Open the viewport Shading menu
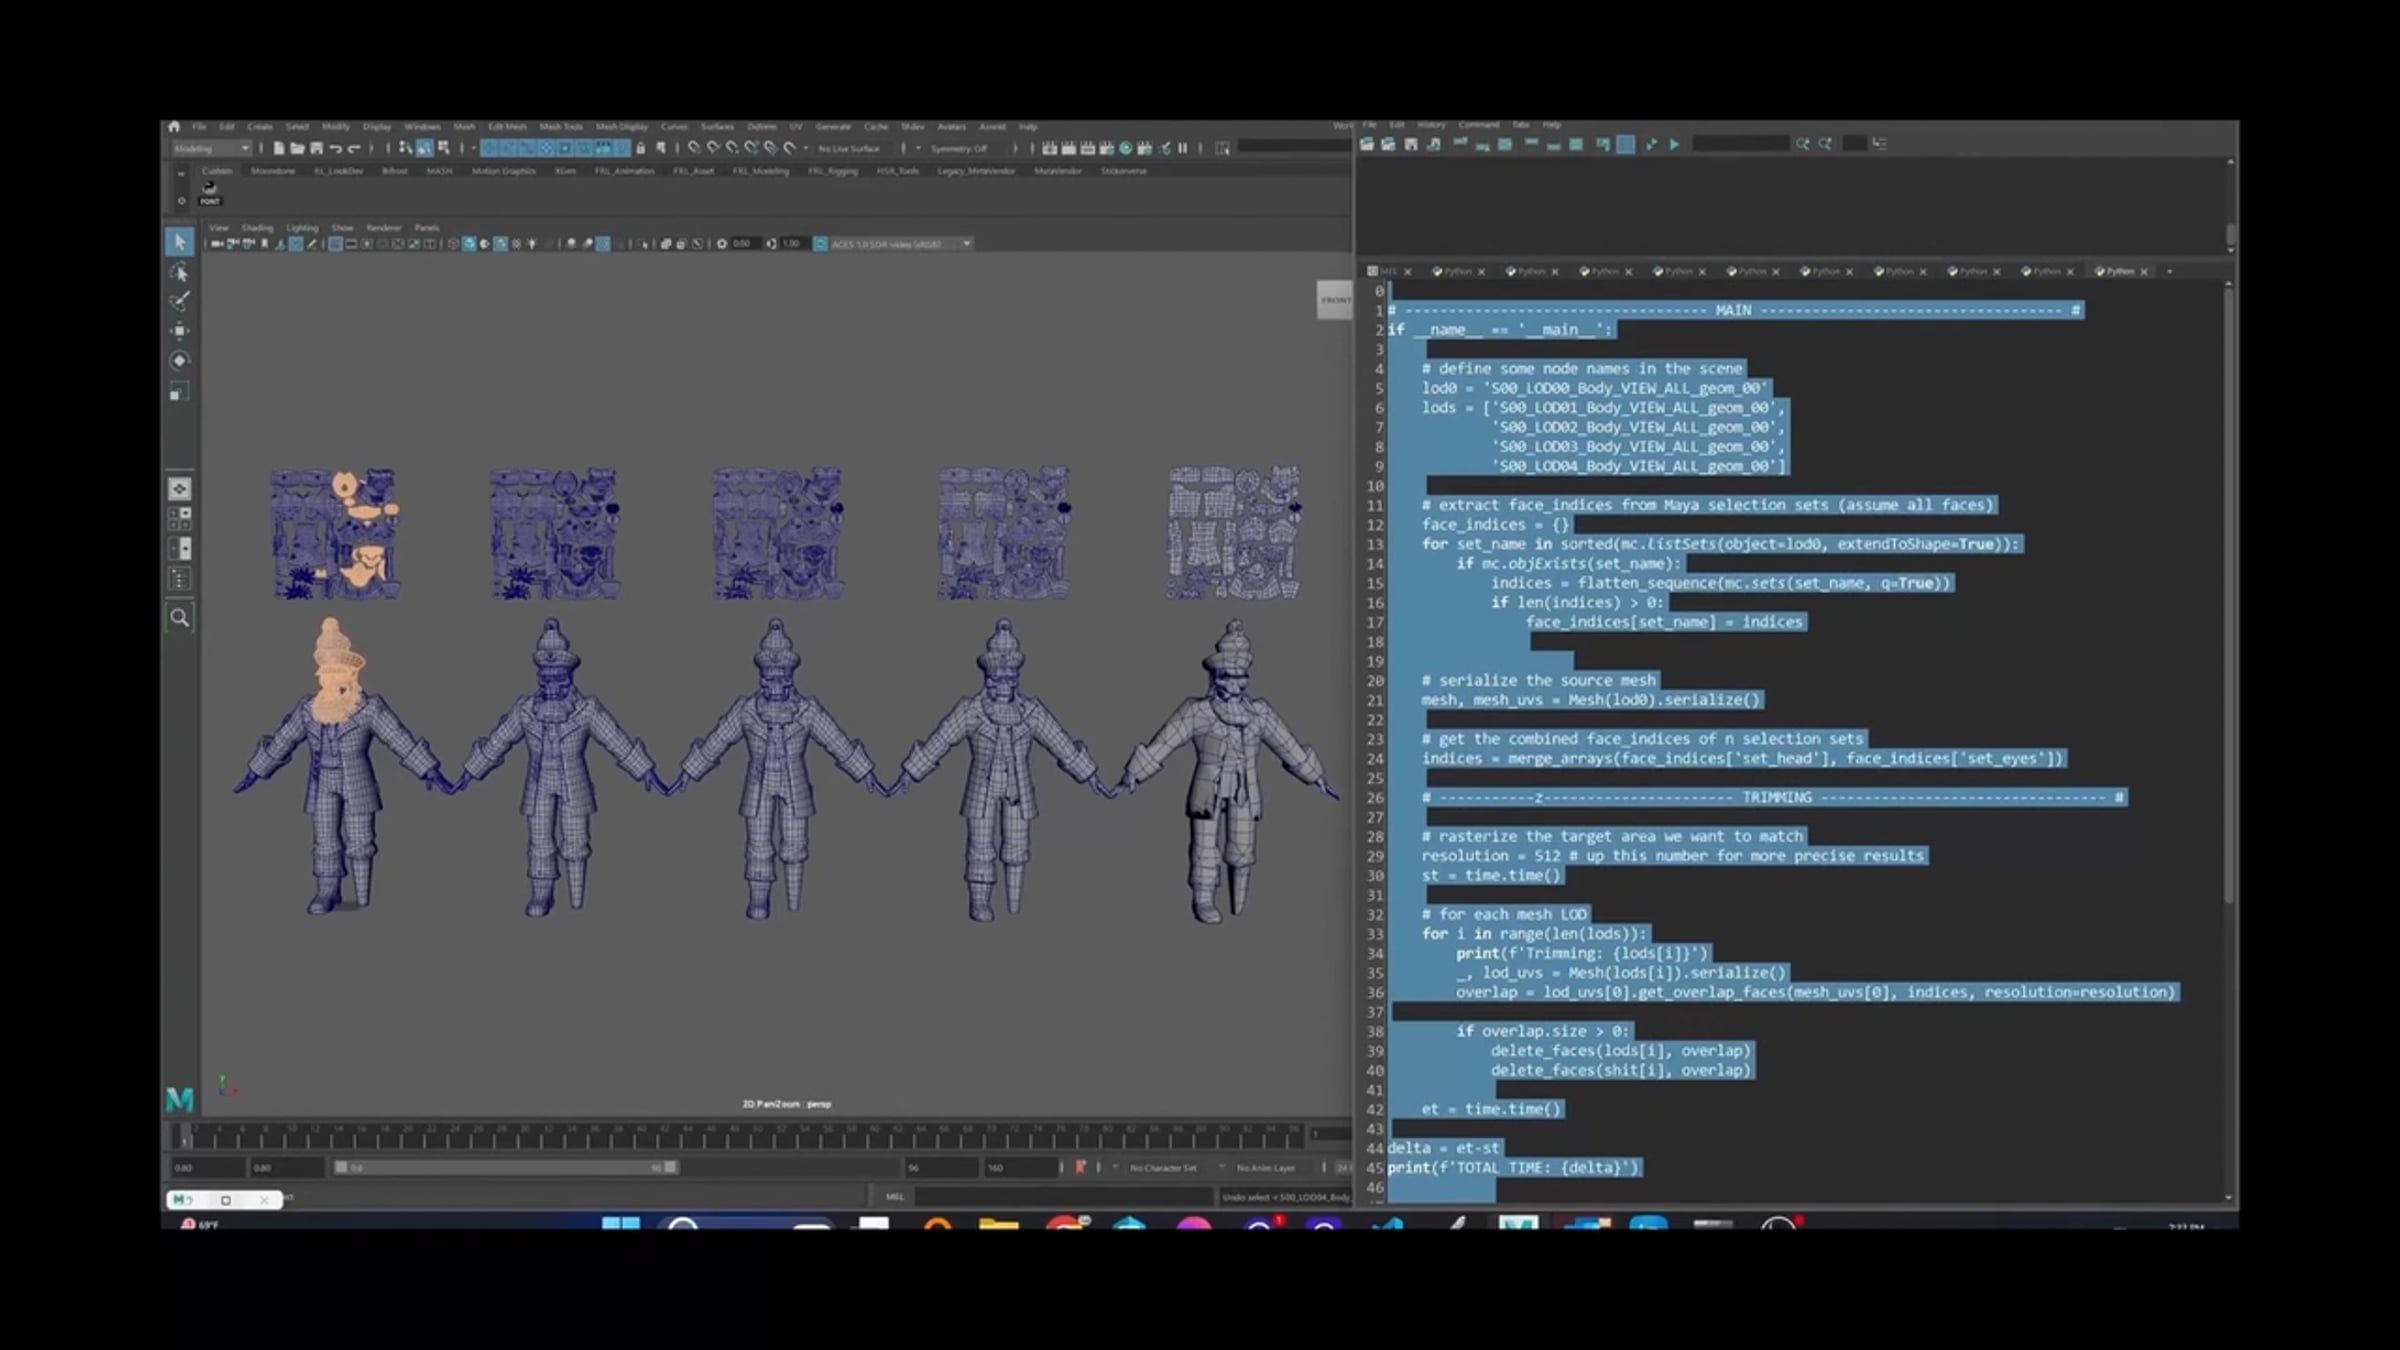Image resolution: width=2400 pixels, height=1350 pixels. point(257,228)
